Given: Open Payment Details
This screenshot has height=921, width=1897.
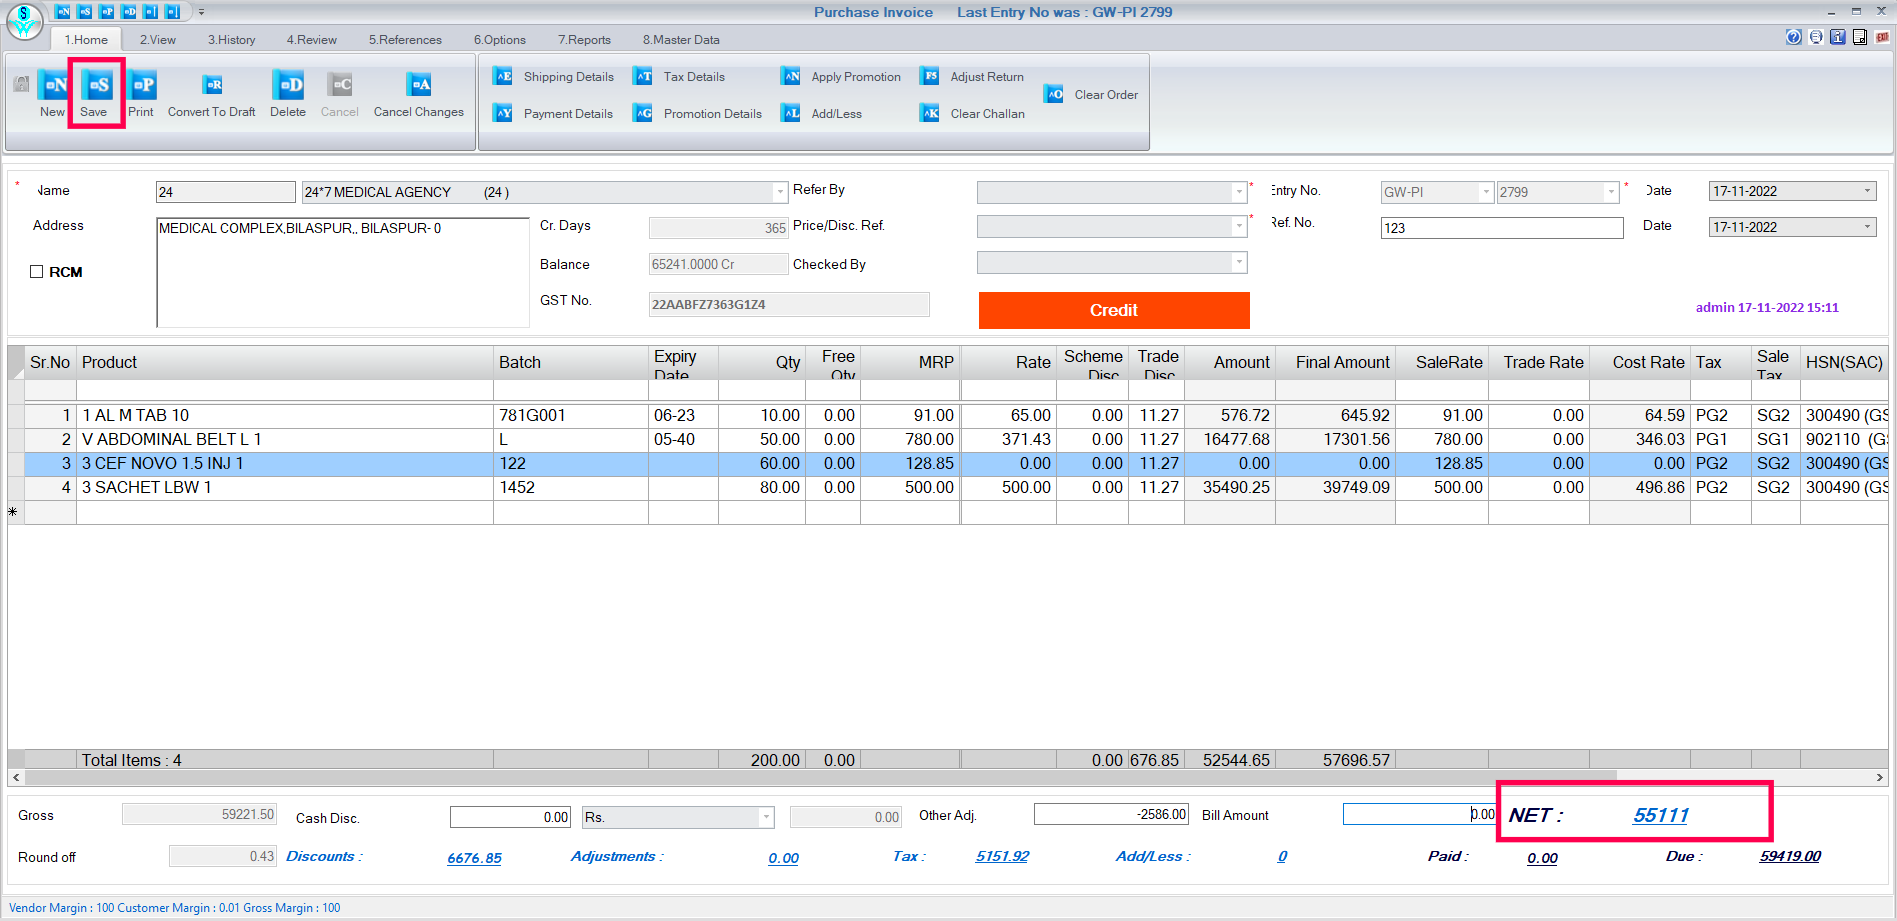Looking at the screenshot, I should click(554, 114).
